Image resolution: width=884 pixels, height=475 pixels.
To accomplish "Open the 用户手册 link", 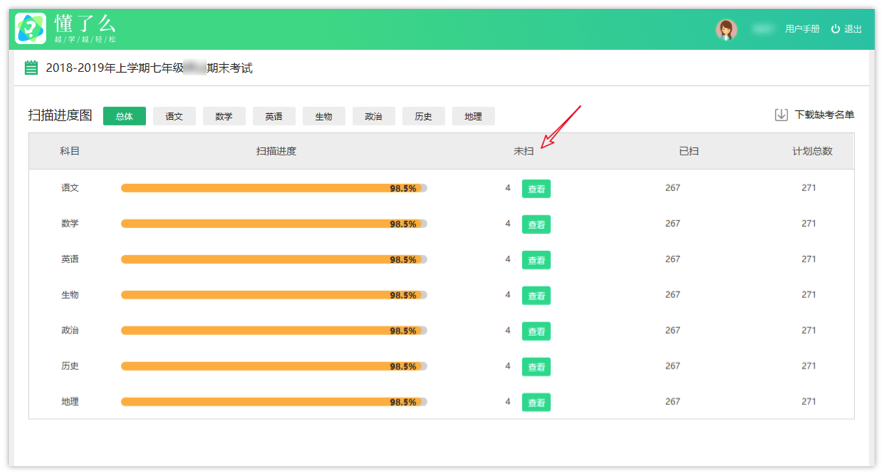I will pos(802,29).
